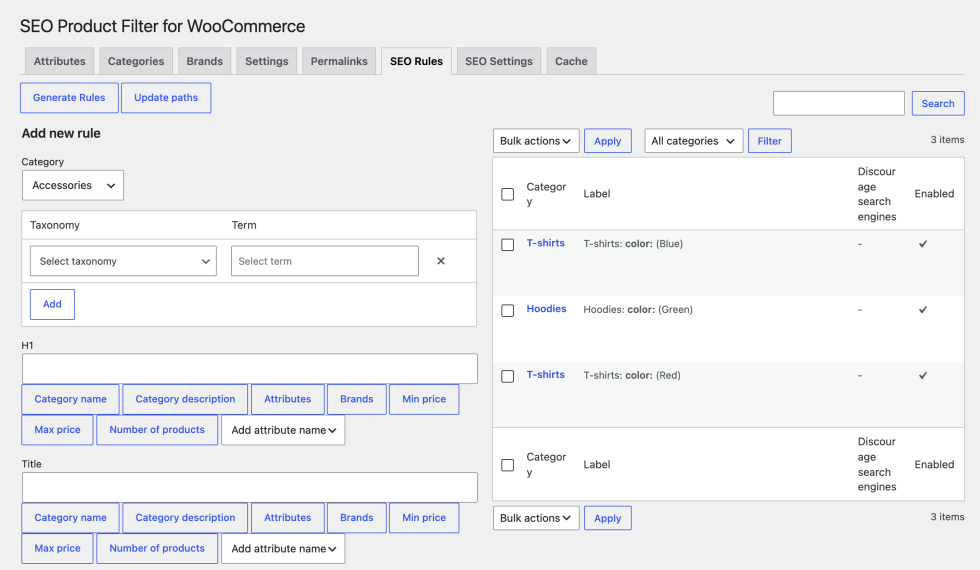The image size is (980, 570).
Task: Click 'T-shirts: color: (Red)' label text
Action: coord(631,375)
